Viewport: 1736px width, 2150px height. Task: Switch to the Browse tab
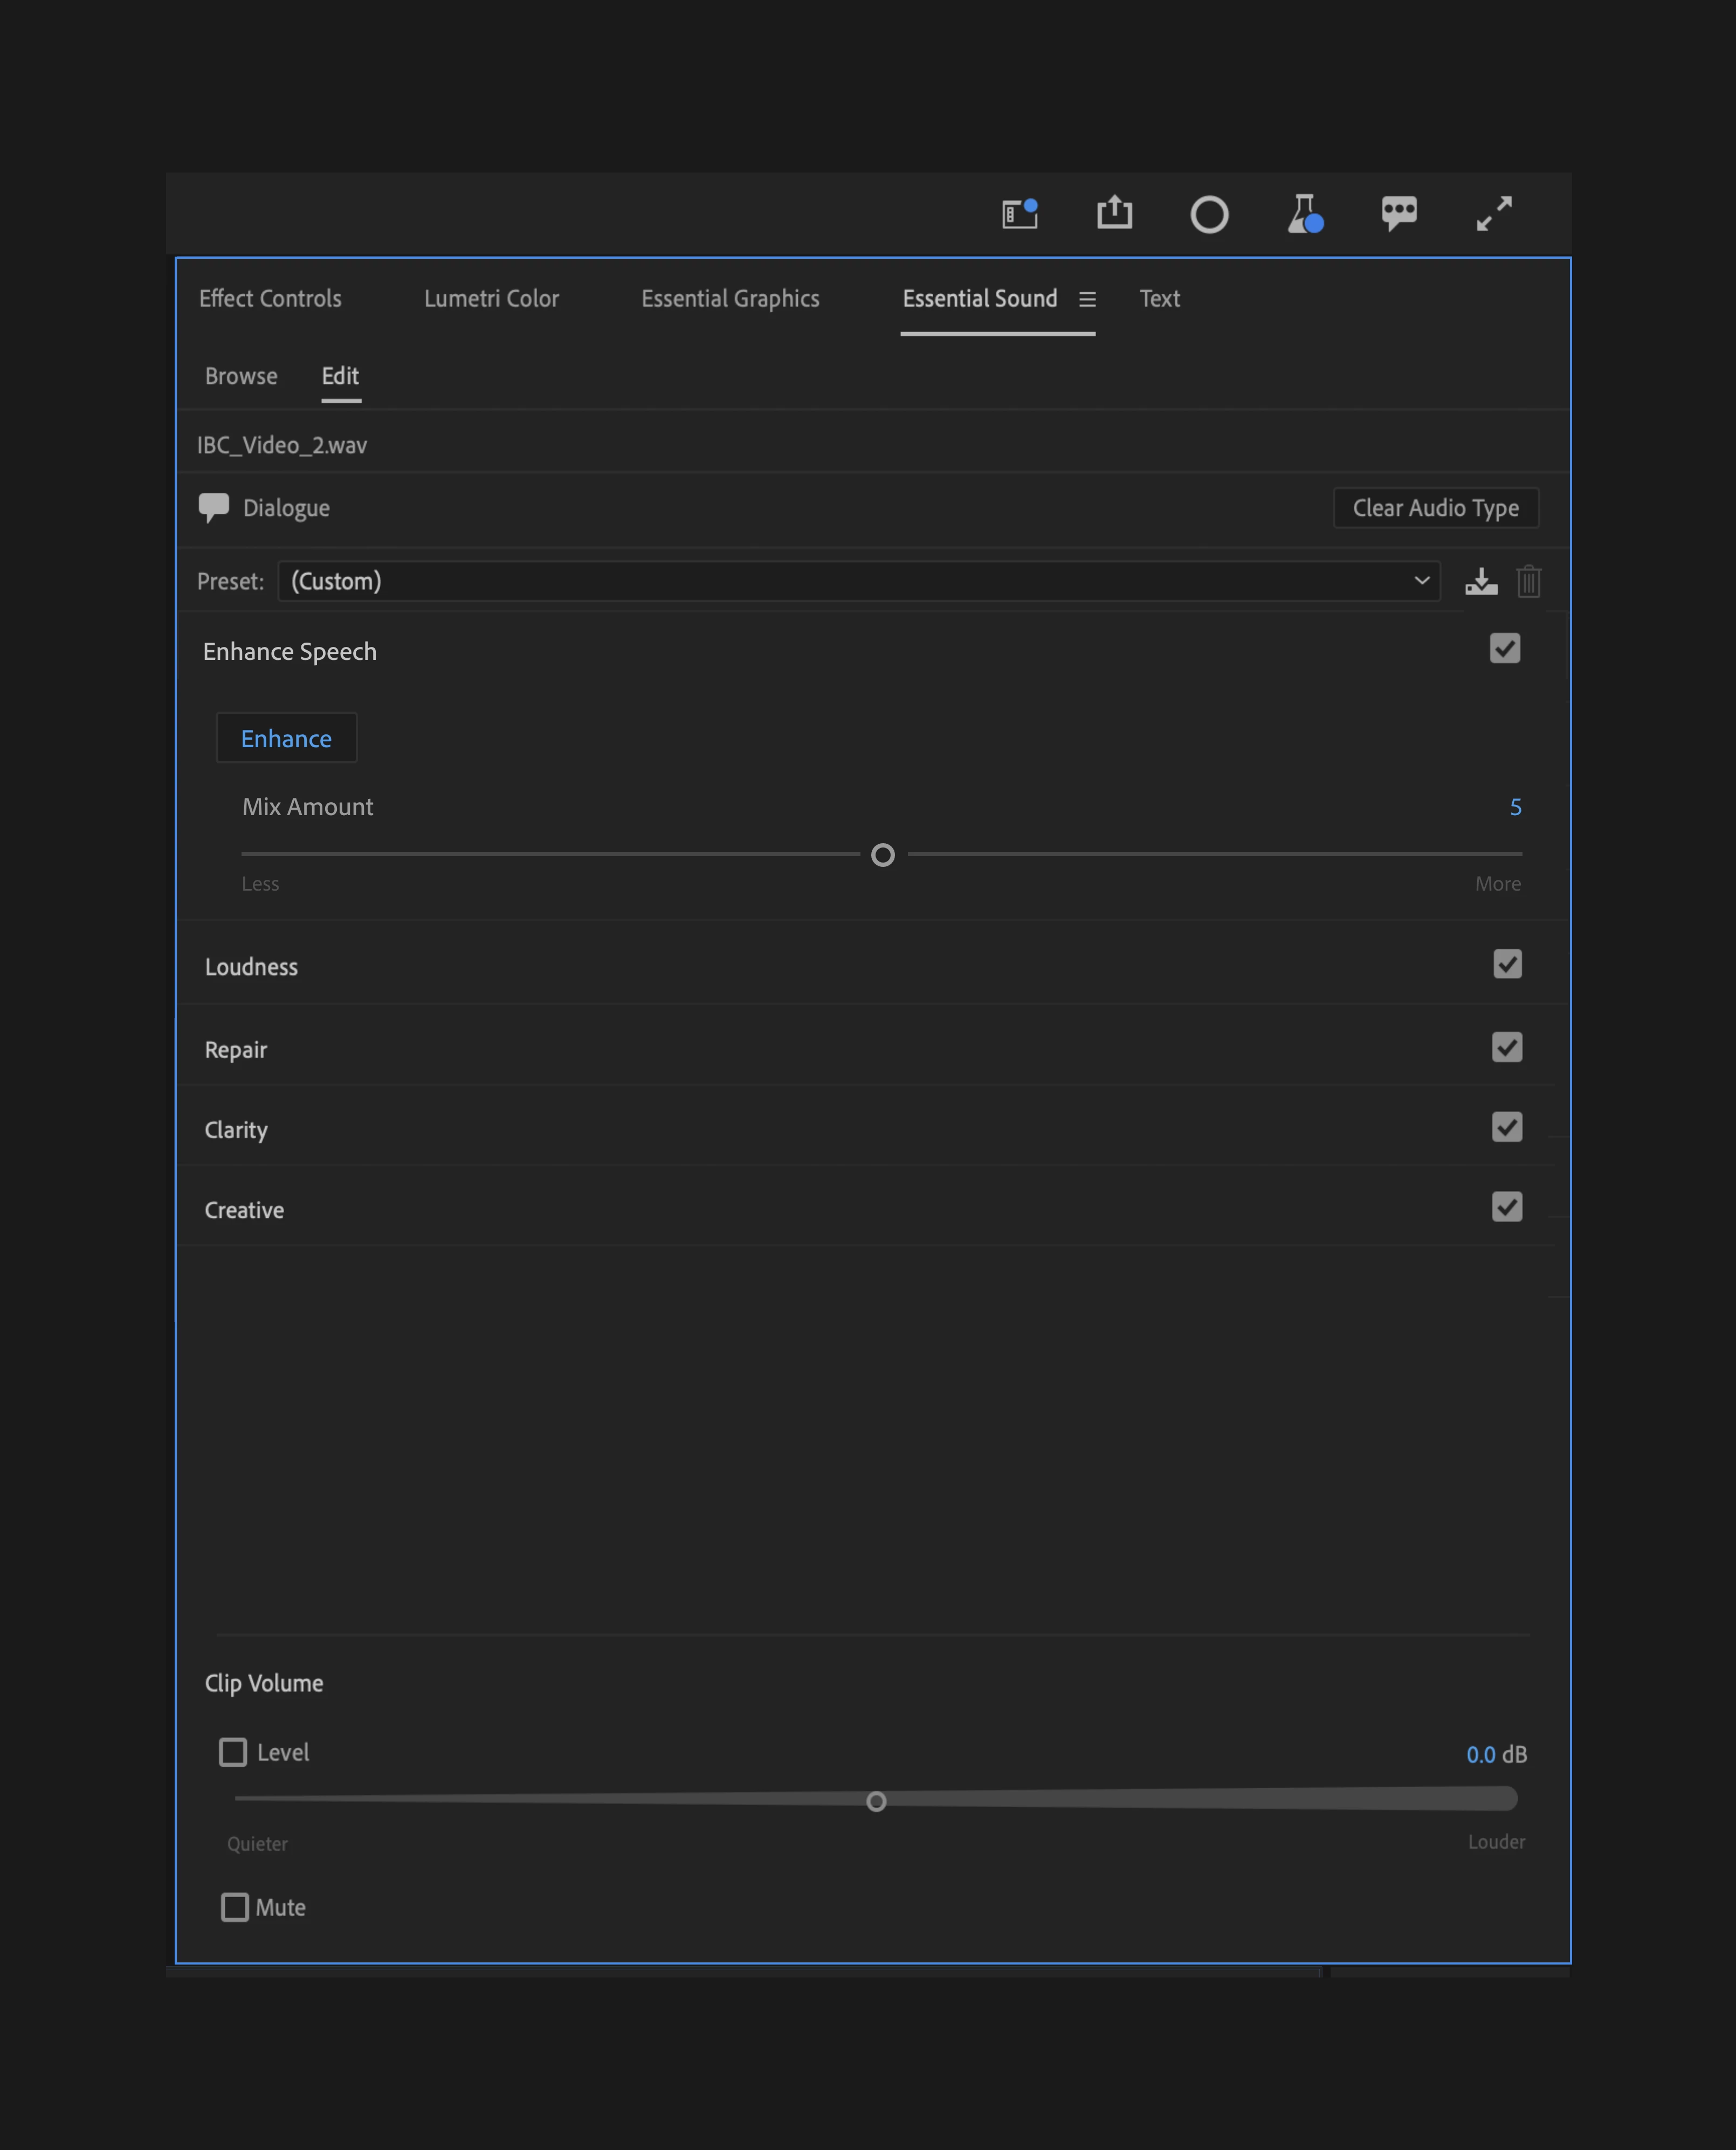pyautogui.click(x=241, y=376)
